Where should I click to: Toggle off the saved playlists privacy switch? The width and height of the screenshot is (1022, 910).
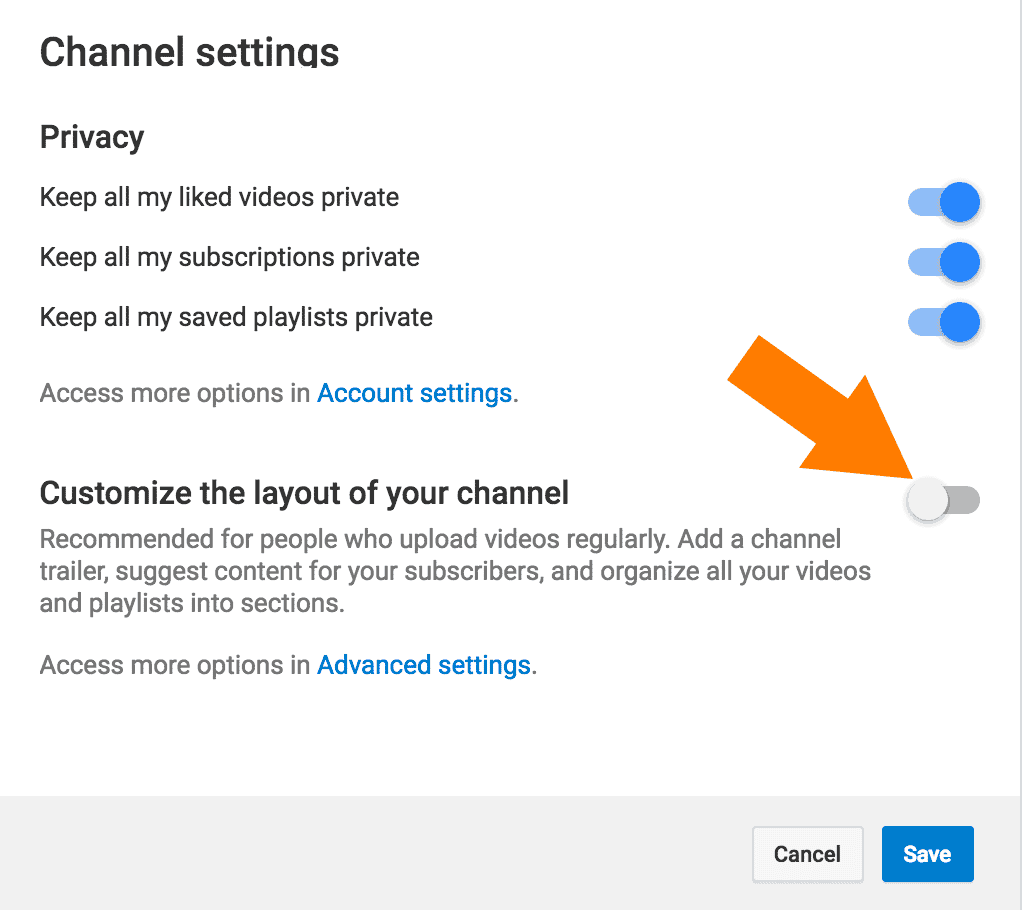coord(943,322)
